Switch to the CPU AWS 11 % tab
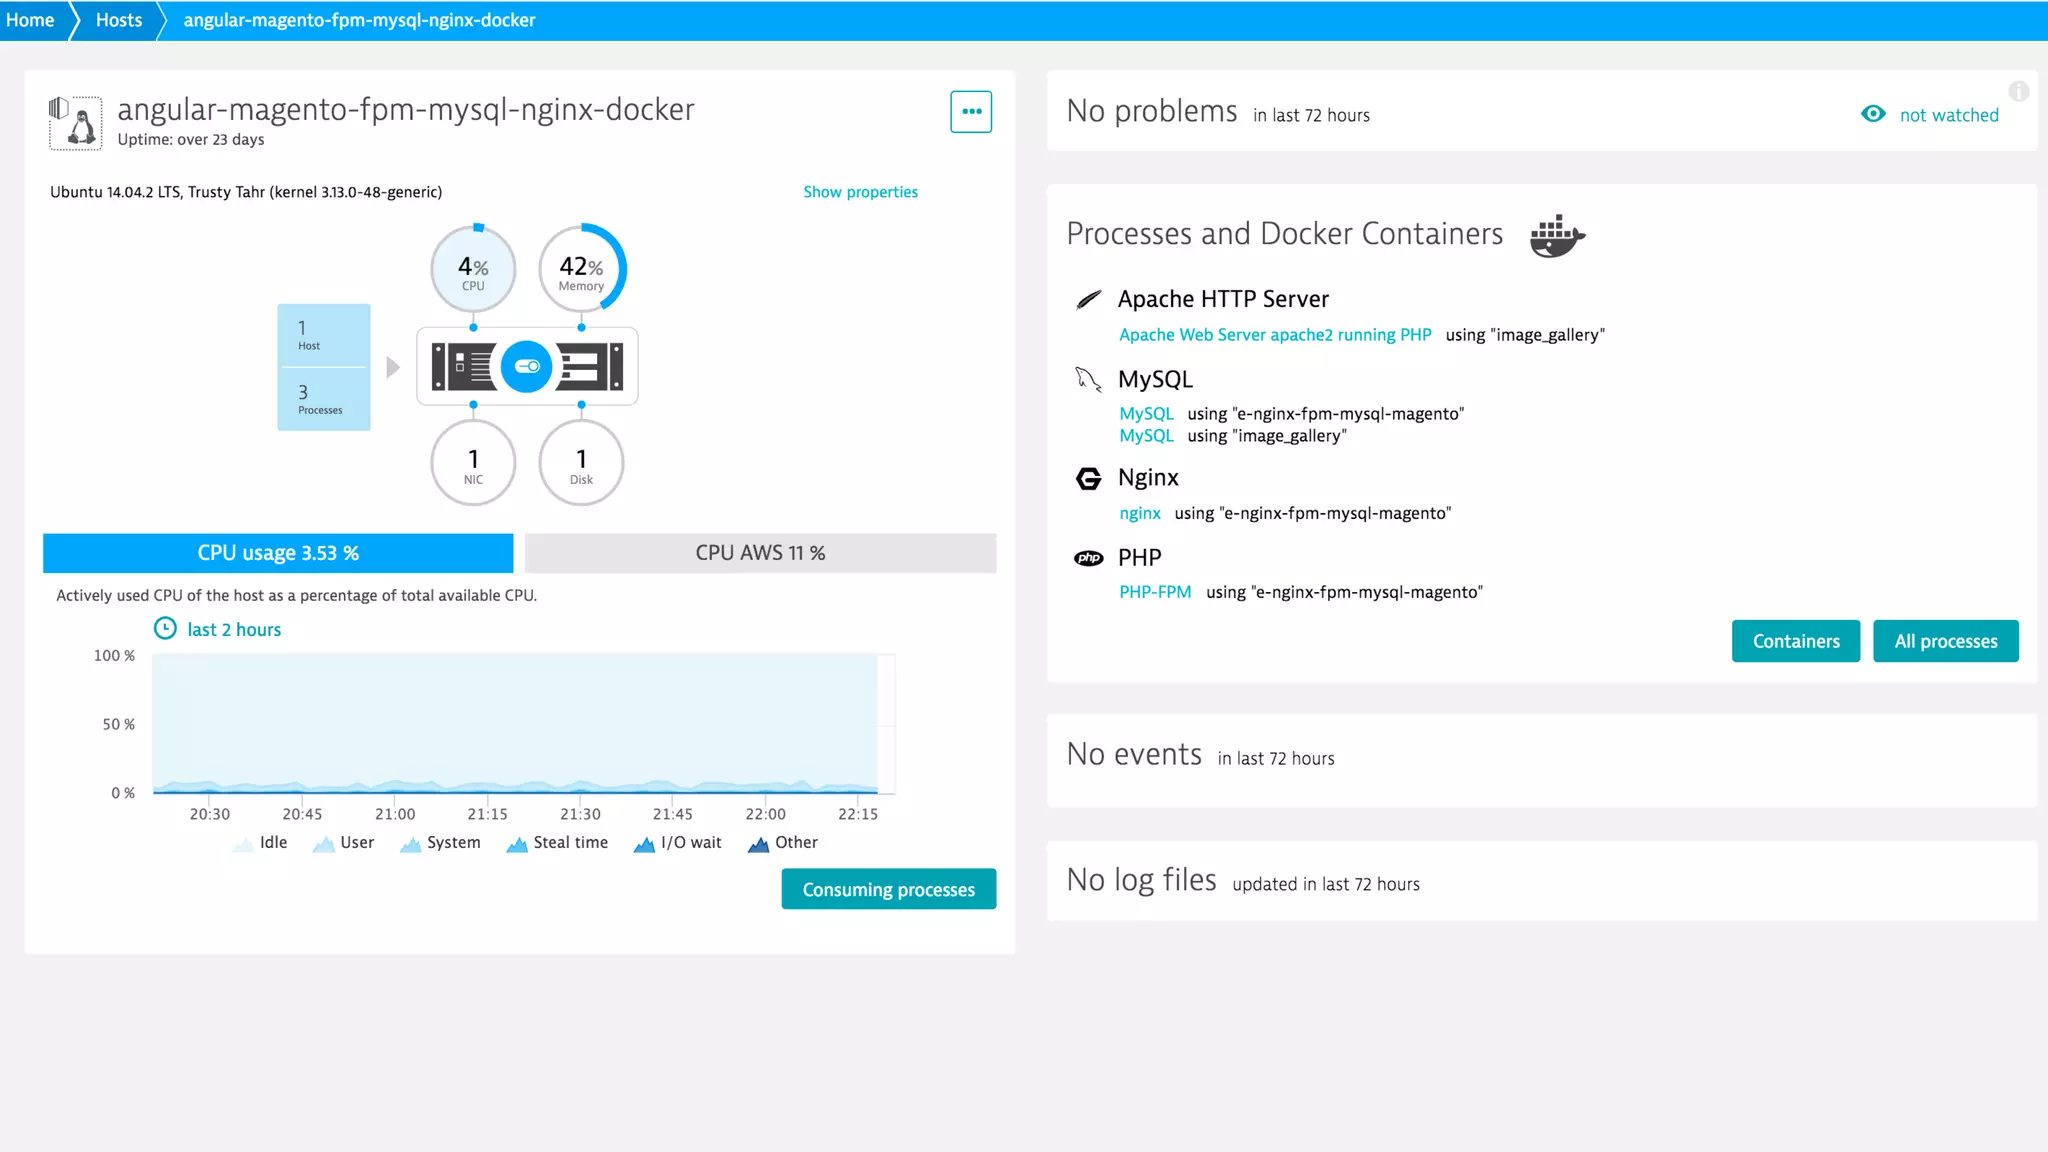 tap(760, 553)
